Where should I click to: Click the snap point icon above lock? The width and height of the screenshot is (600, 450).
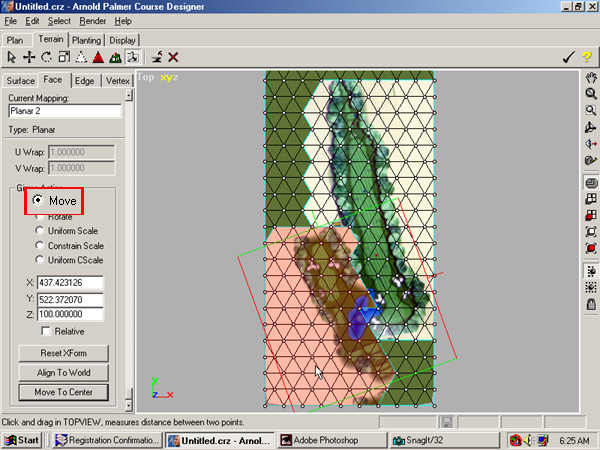pyautogui.click(x=591, y=271)
